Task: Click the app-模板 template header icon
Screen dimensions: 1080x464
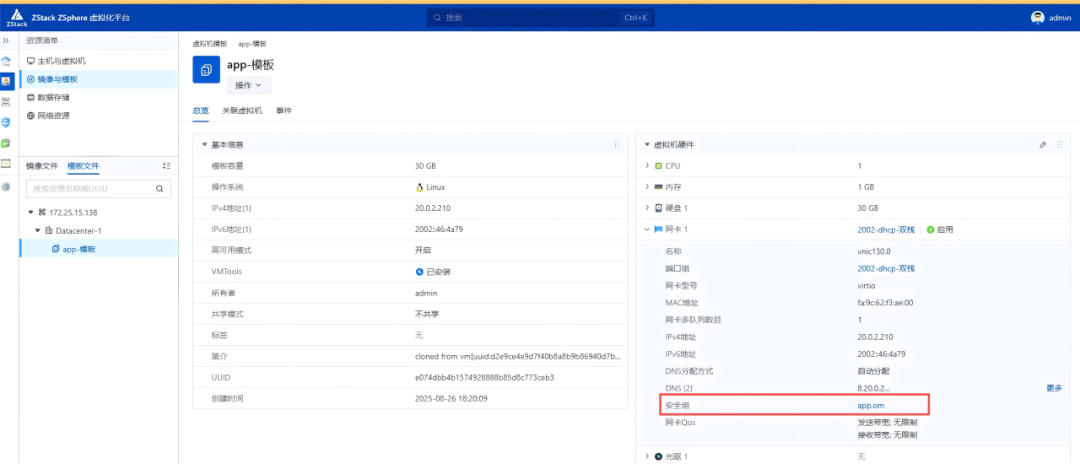Action: tap(206, 70)
